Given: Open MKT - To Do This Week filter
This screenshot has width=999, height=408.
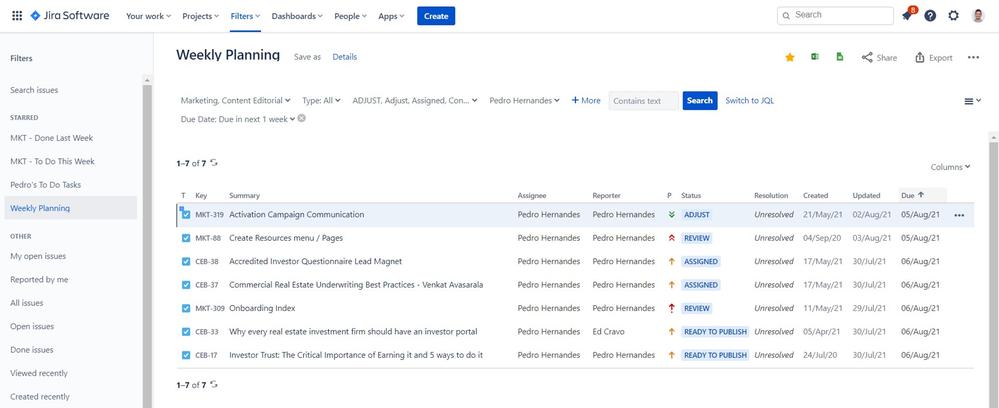Looking at the screenshot, I should point(52,161).
